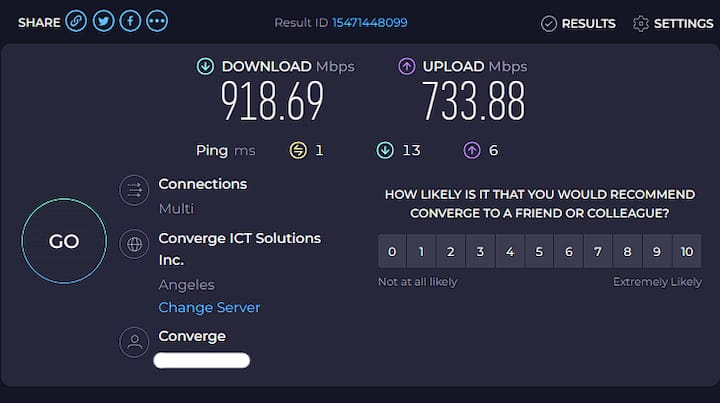720x403 pixels.
Task: Open the Results page
Action: 578,23
